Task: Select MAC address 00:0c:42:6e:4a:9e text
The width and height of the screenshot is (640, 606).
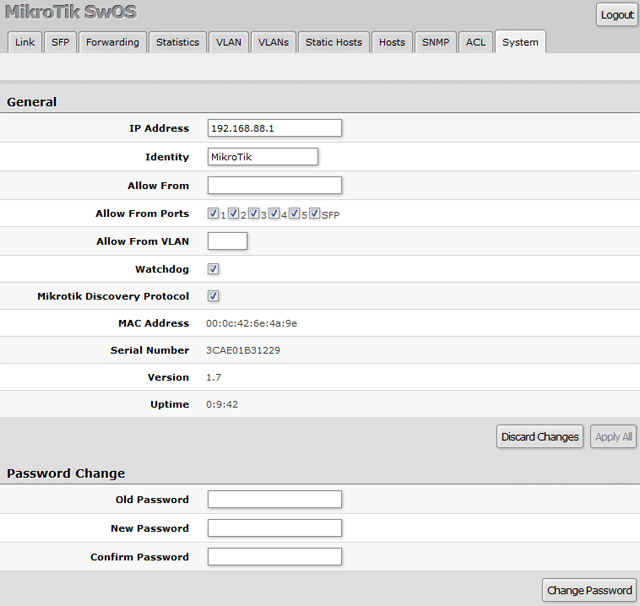Action: point(251,324)
